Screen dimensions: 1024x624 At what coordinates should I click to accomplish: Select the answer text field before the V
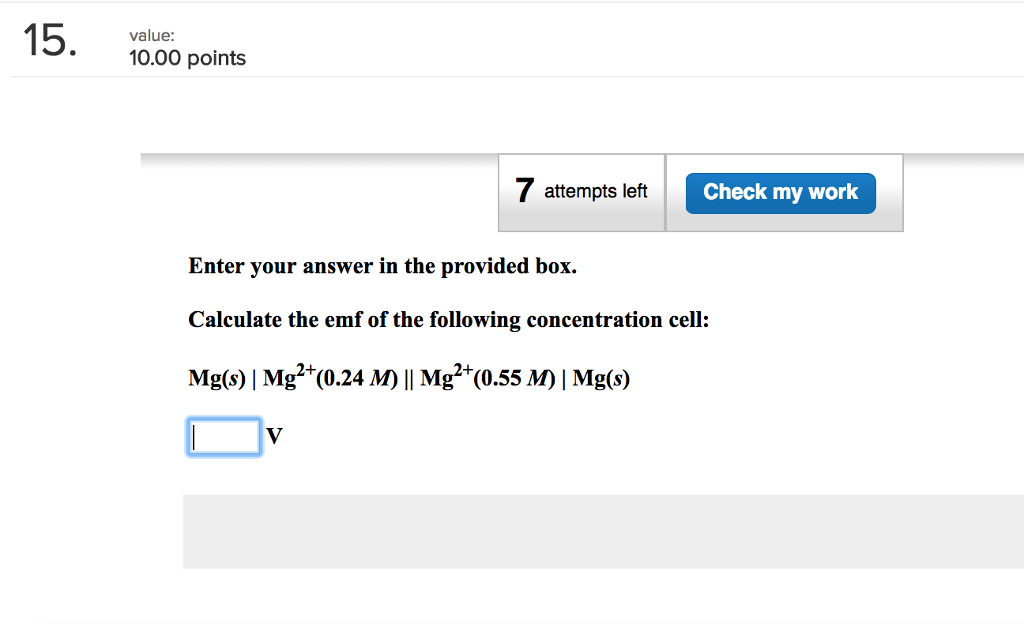pyautogui.click(x=223, y=436)
